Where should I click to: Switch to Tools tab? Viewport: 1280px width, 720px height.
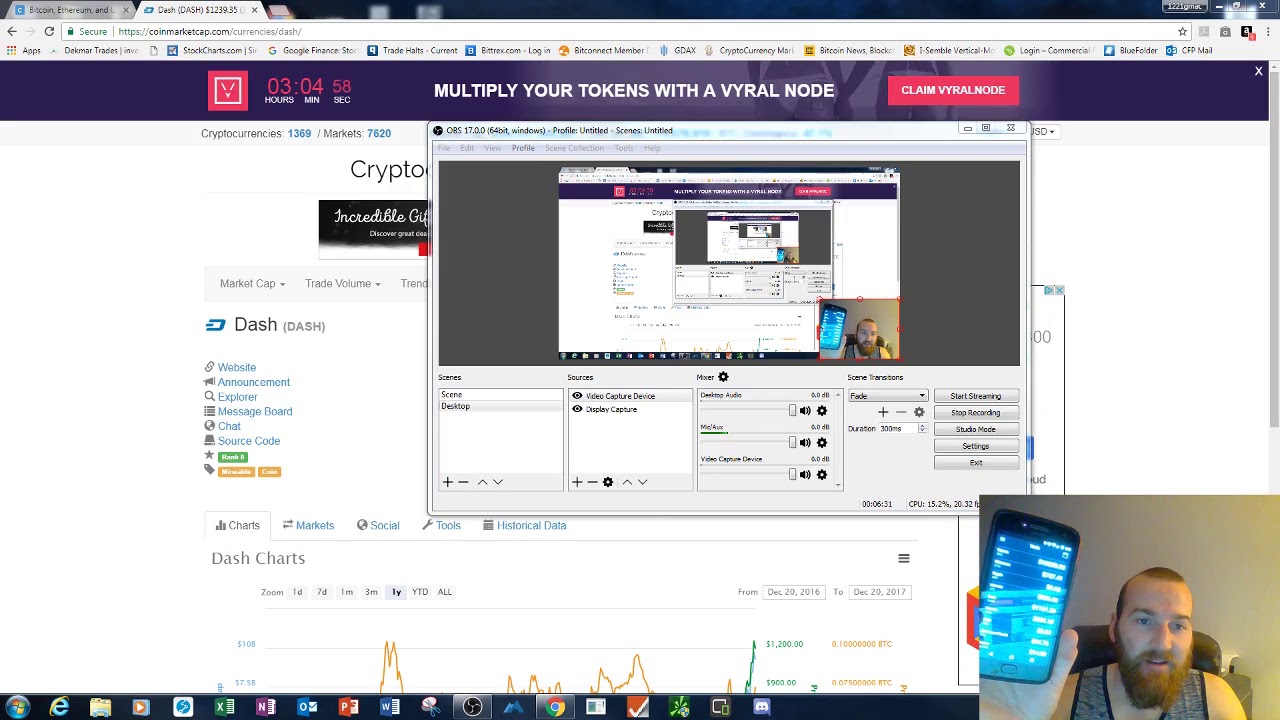click(x=441, y=526)
